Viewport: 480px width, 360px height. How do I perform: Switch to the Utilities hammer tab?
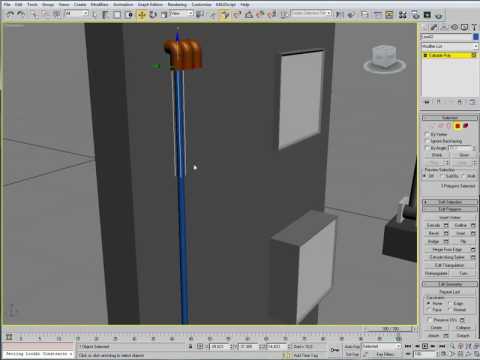(474, 27)
